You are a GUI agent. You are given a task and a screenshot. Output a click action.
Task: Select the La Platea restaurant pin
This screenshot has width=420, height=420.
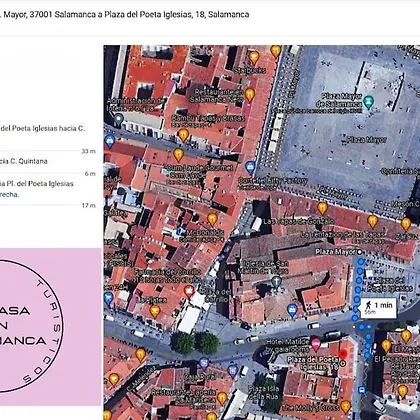155,311
